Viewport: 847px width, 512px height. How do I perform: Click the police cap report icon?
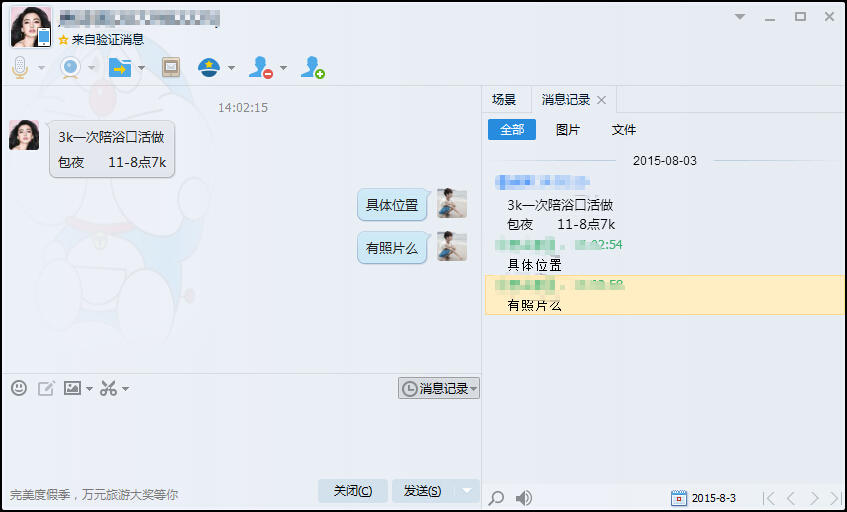[x=209, y=68]
